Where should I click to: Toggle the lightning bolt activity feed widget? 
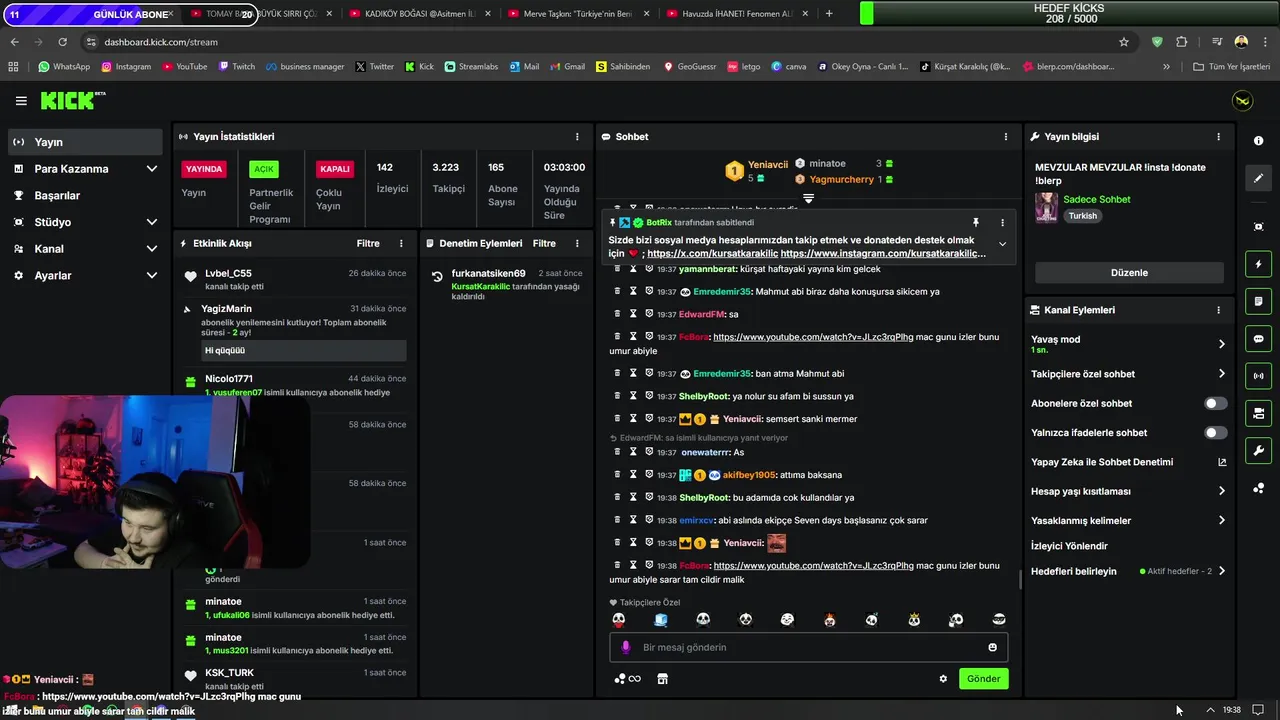[x=1258, y=265]
